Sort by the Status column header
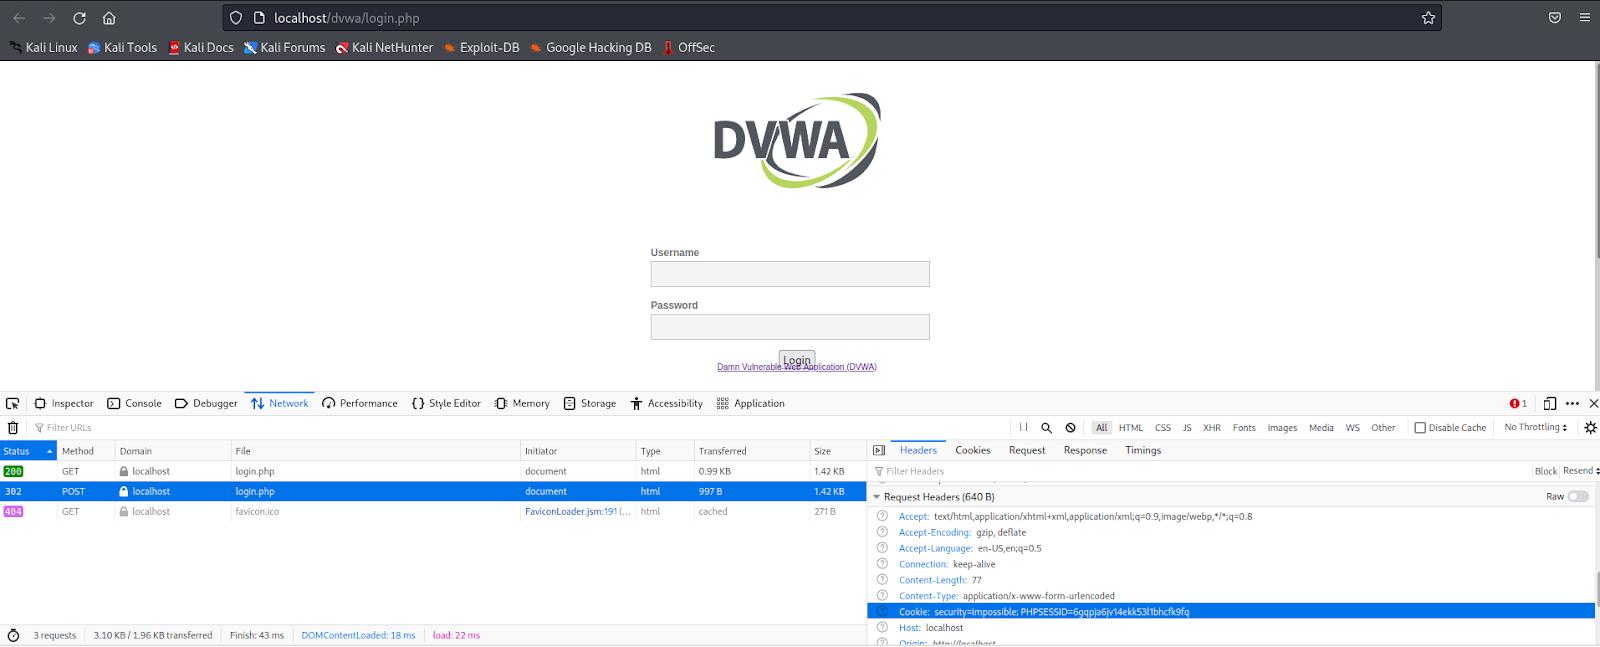 [28, 451]
